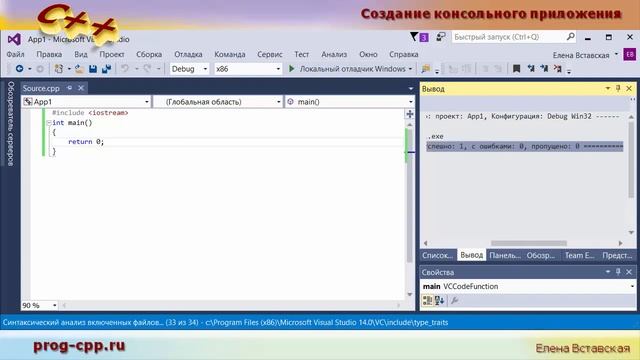Click the user avatar badge EB
640x360 pixels.
[629, 54]
